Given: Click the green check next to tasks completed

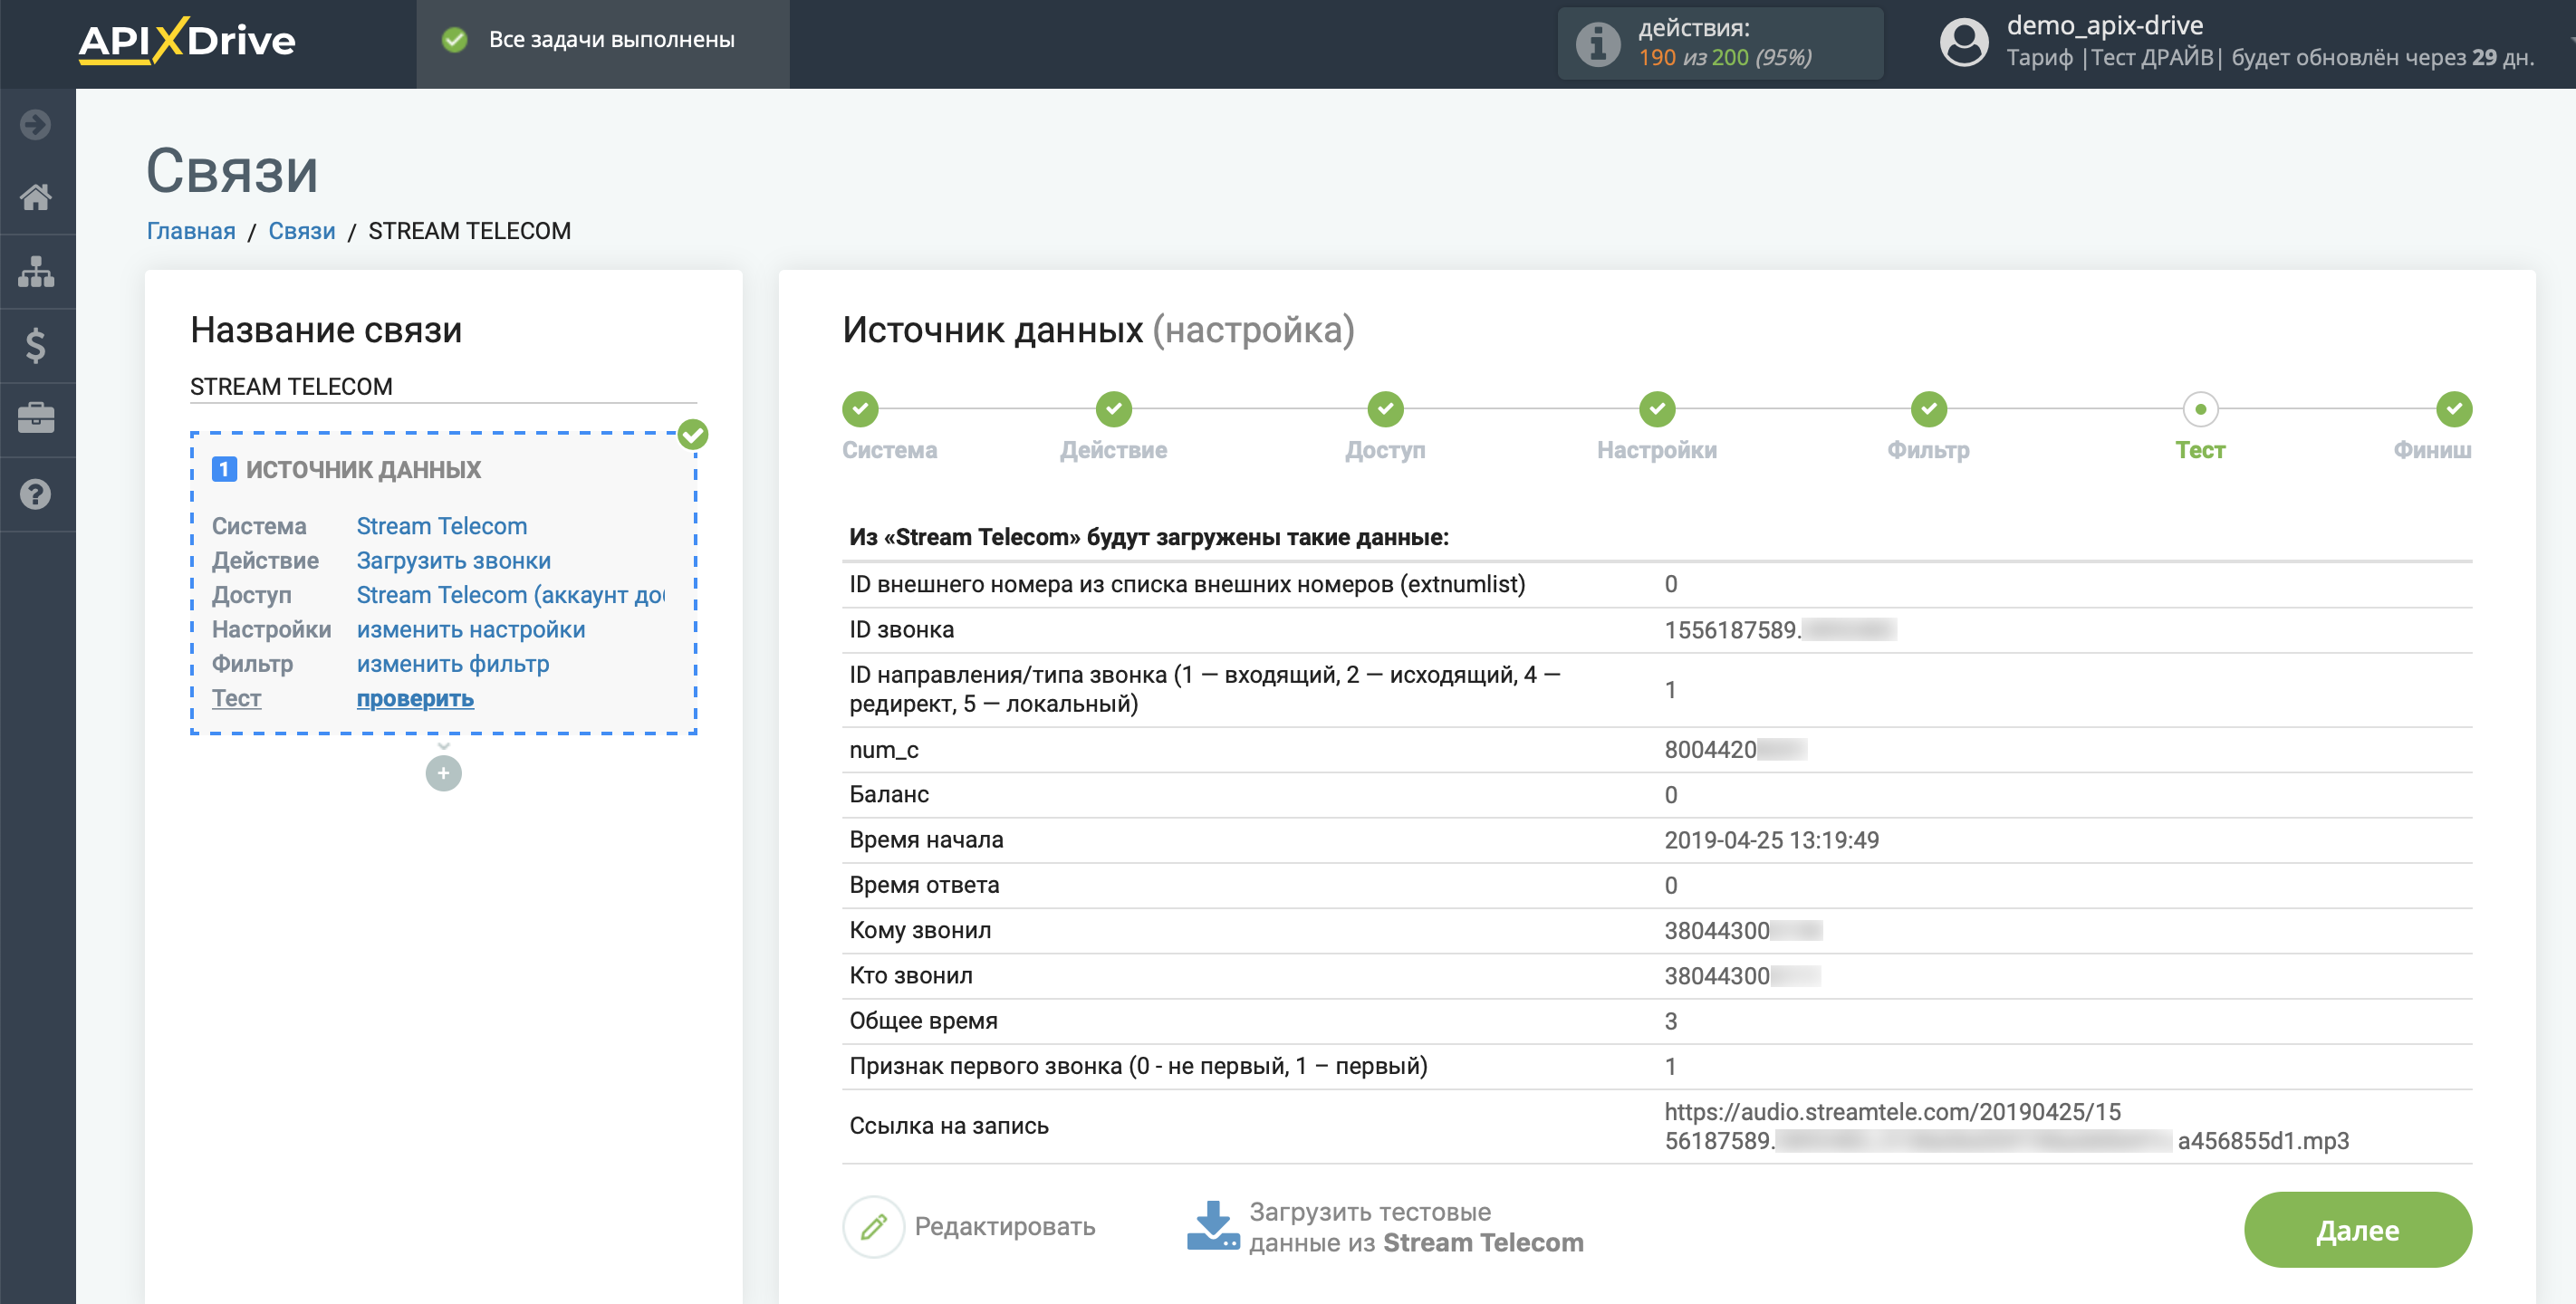Looking at the screenshot, I should click(455, 40).
